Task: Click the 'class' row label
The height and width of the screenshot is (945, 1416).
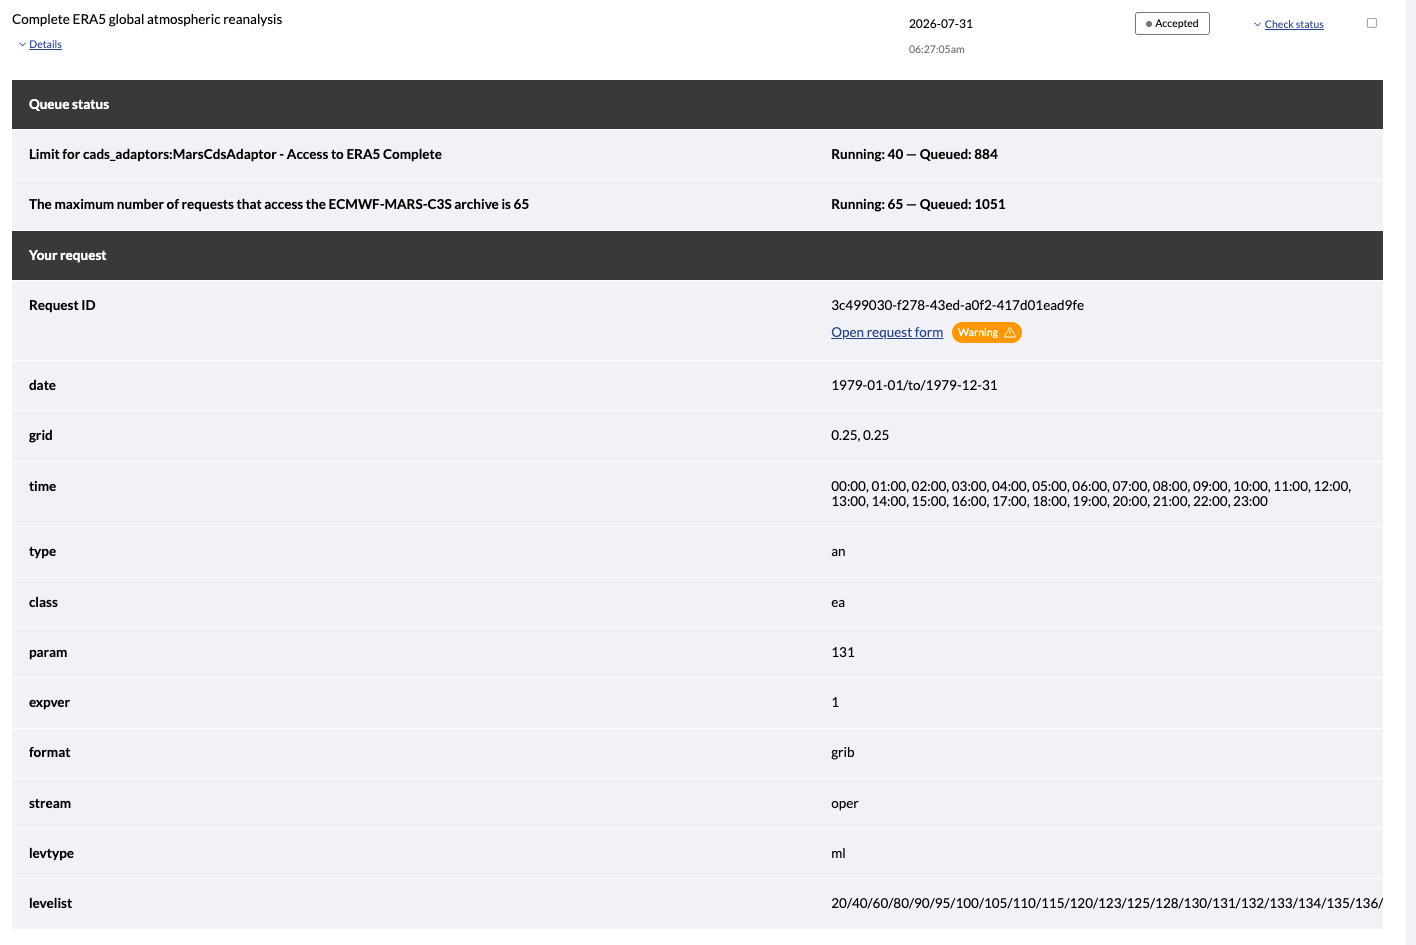Action: (x=43, y=602)
